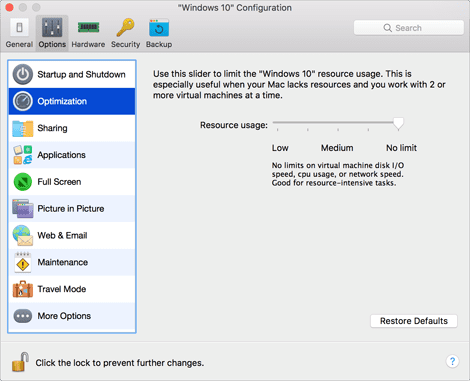
Task: Click the Resource usage slider handle
Action: point(398,124)
